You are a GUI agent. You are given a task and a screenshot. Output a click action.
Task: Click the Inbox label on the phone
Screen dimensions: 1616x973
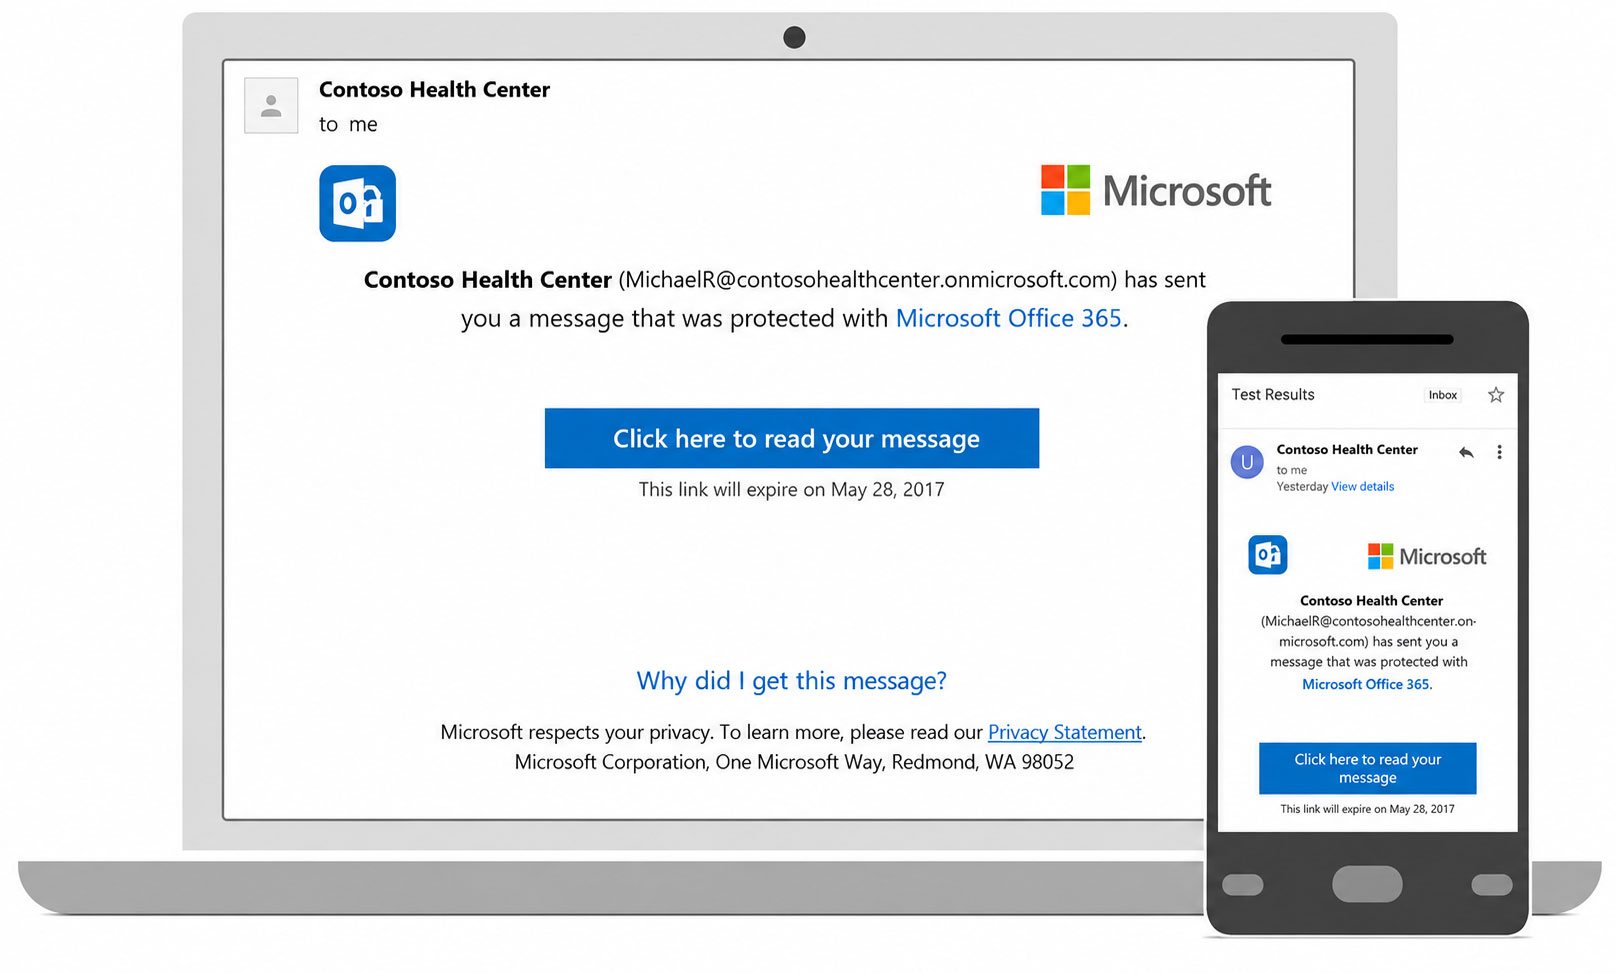(1442, 395)
